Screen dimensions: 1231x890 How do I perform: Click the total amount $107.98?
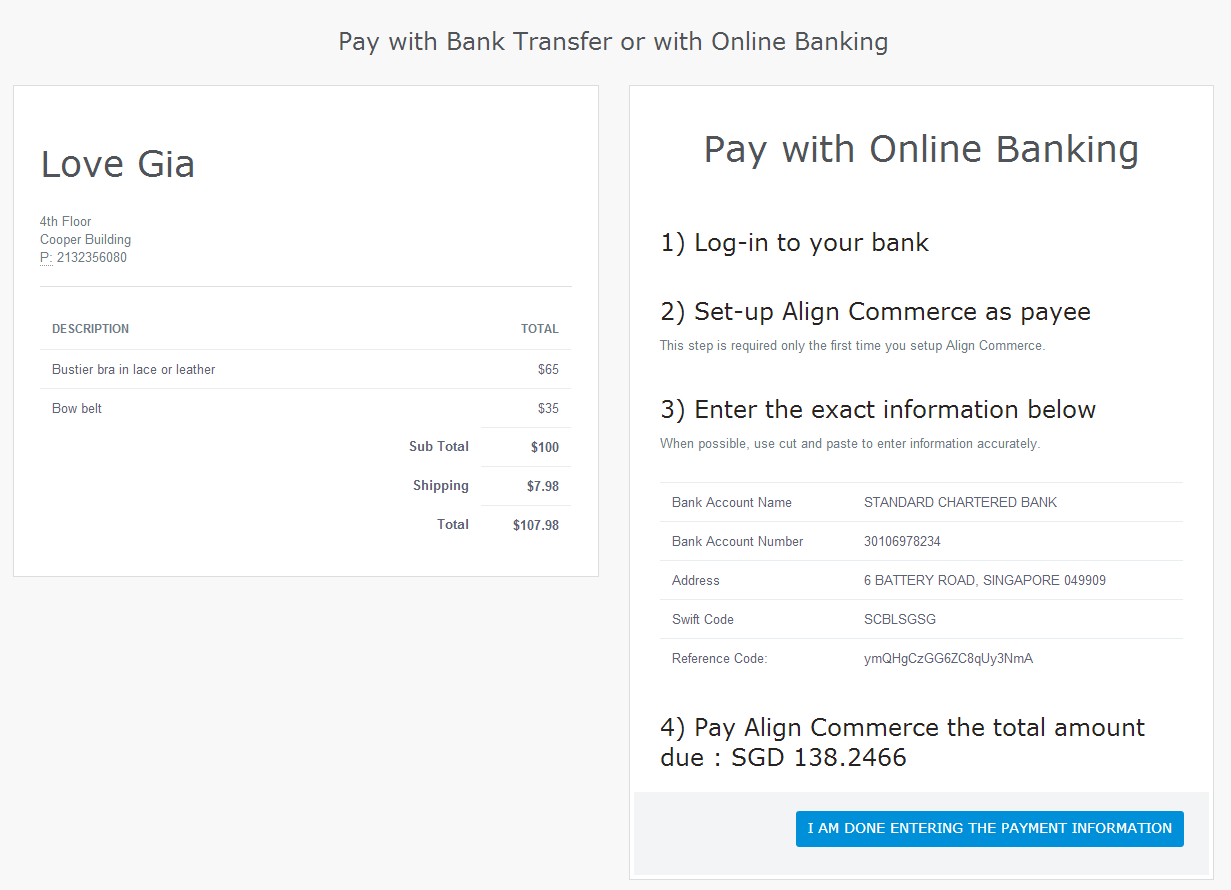(536, 525)
